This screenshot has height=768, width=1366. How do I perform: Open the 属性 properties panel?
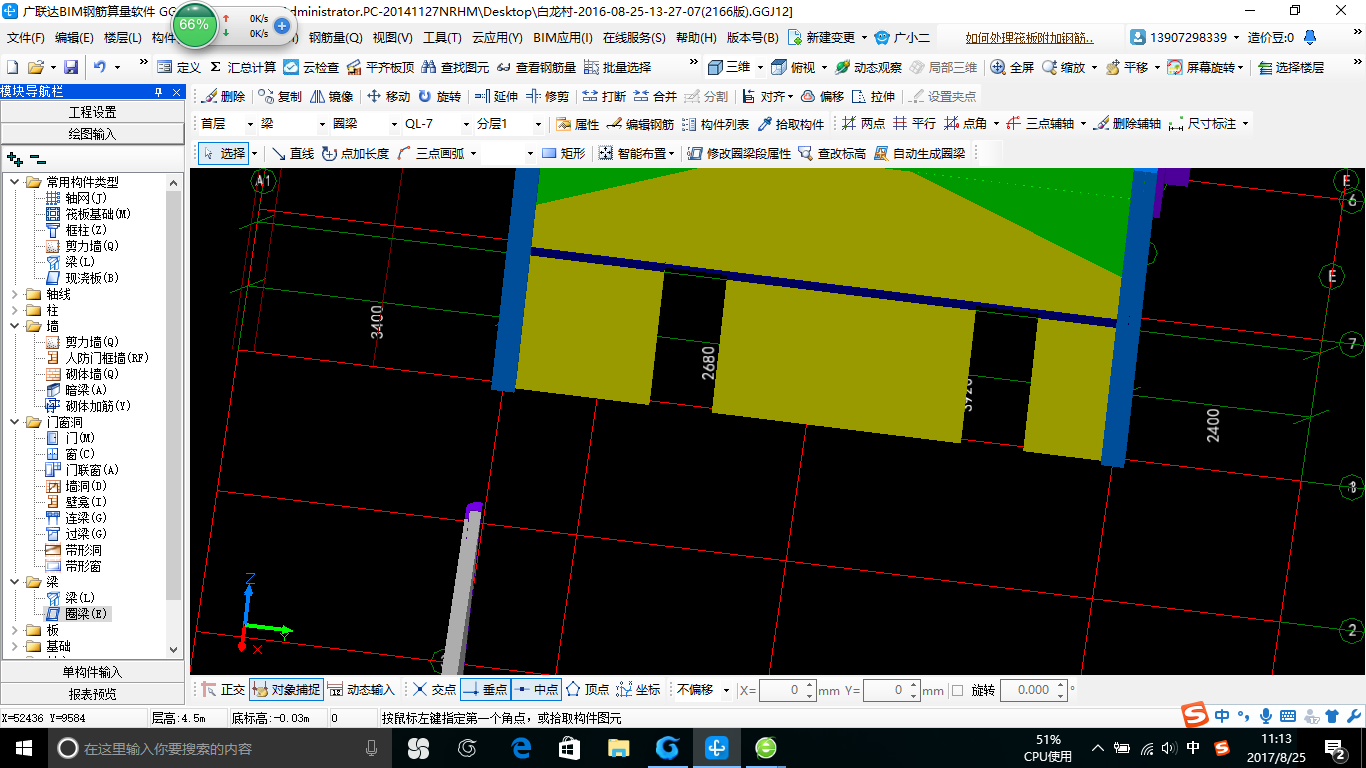click(x=577, y=124)
